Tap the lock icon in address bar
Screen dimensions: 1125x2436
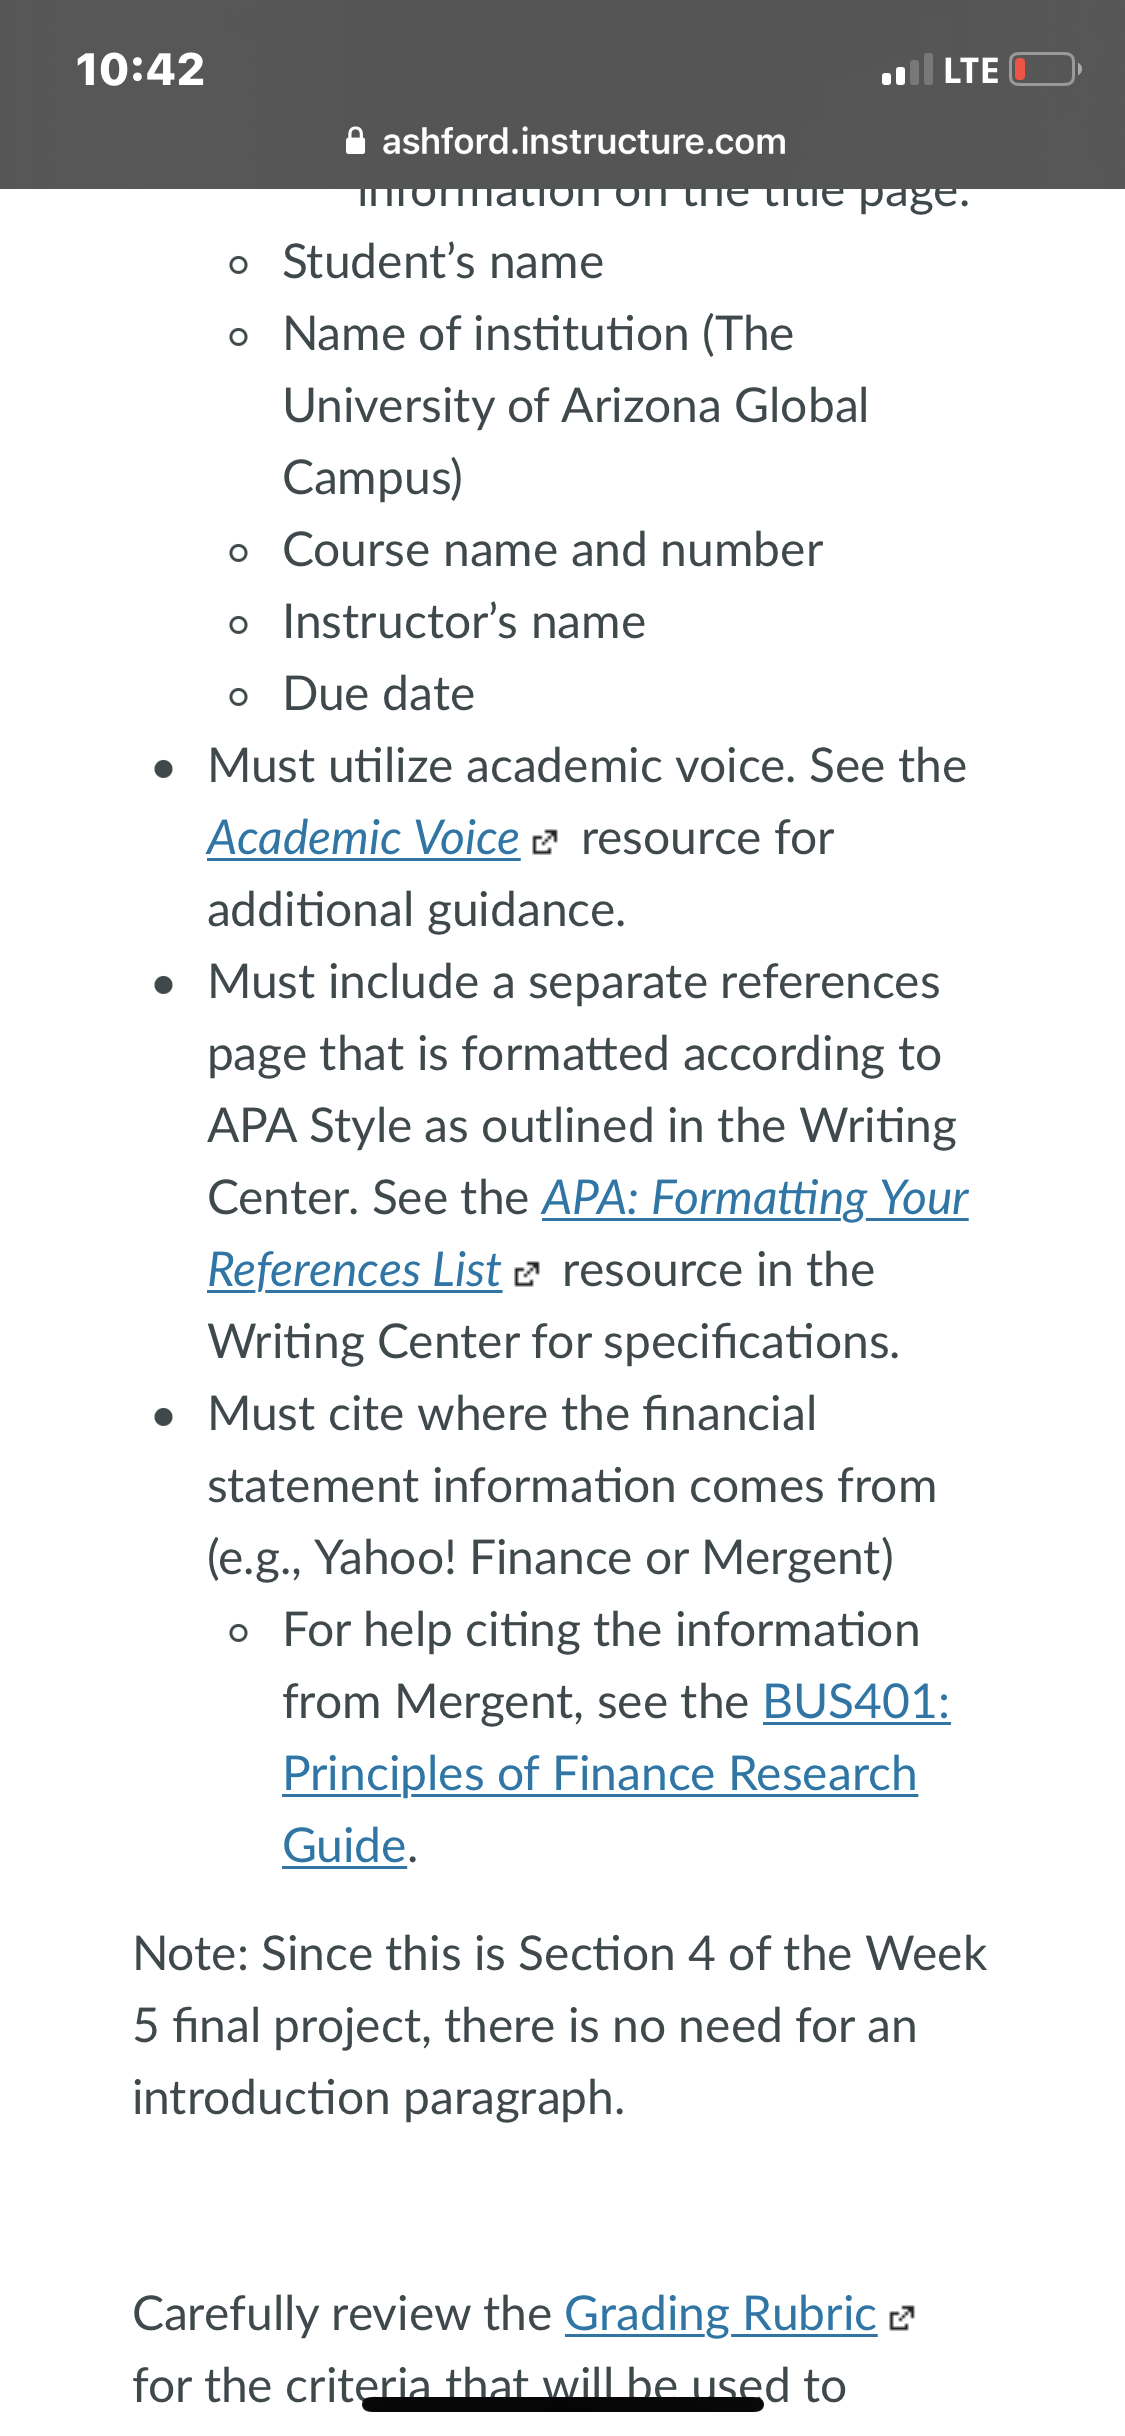(355, 141)
